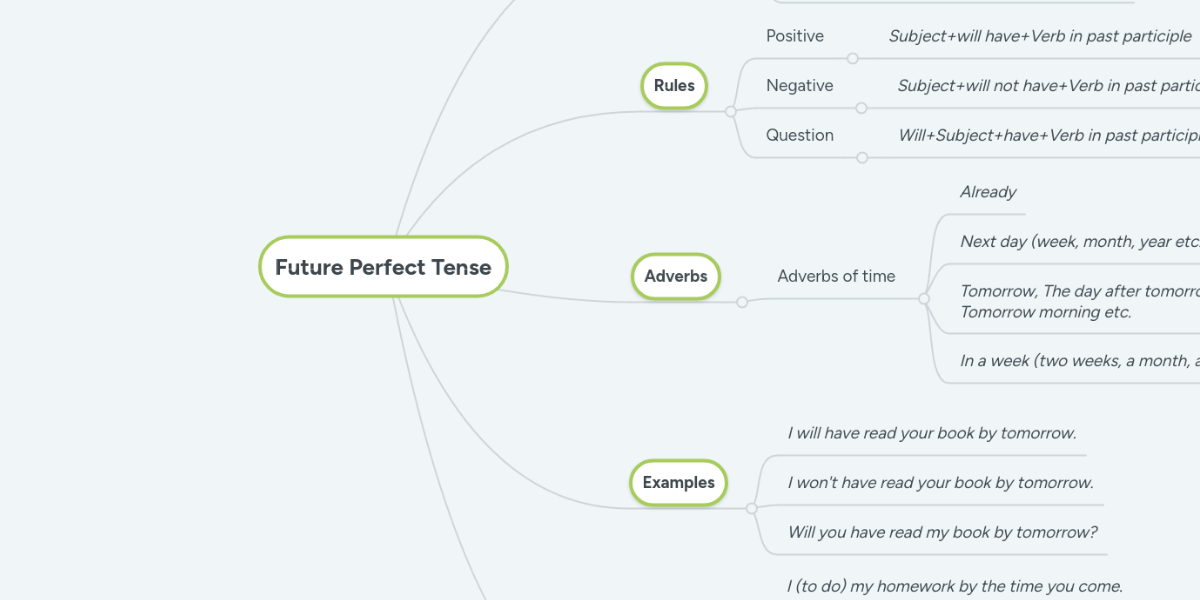Viewport: 1200px width, 600px height.
Task: Collapse the Examples branch circle
Action: click(x=752, y=508)
